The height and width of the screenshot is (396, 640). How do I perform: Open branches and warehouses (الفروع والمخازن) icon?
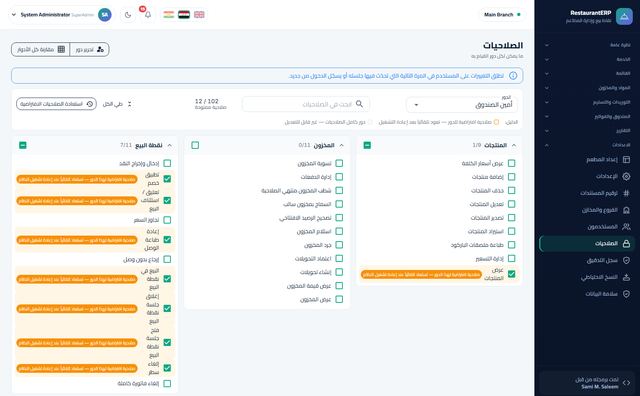[x=626, y=210]
